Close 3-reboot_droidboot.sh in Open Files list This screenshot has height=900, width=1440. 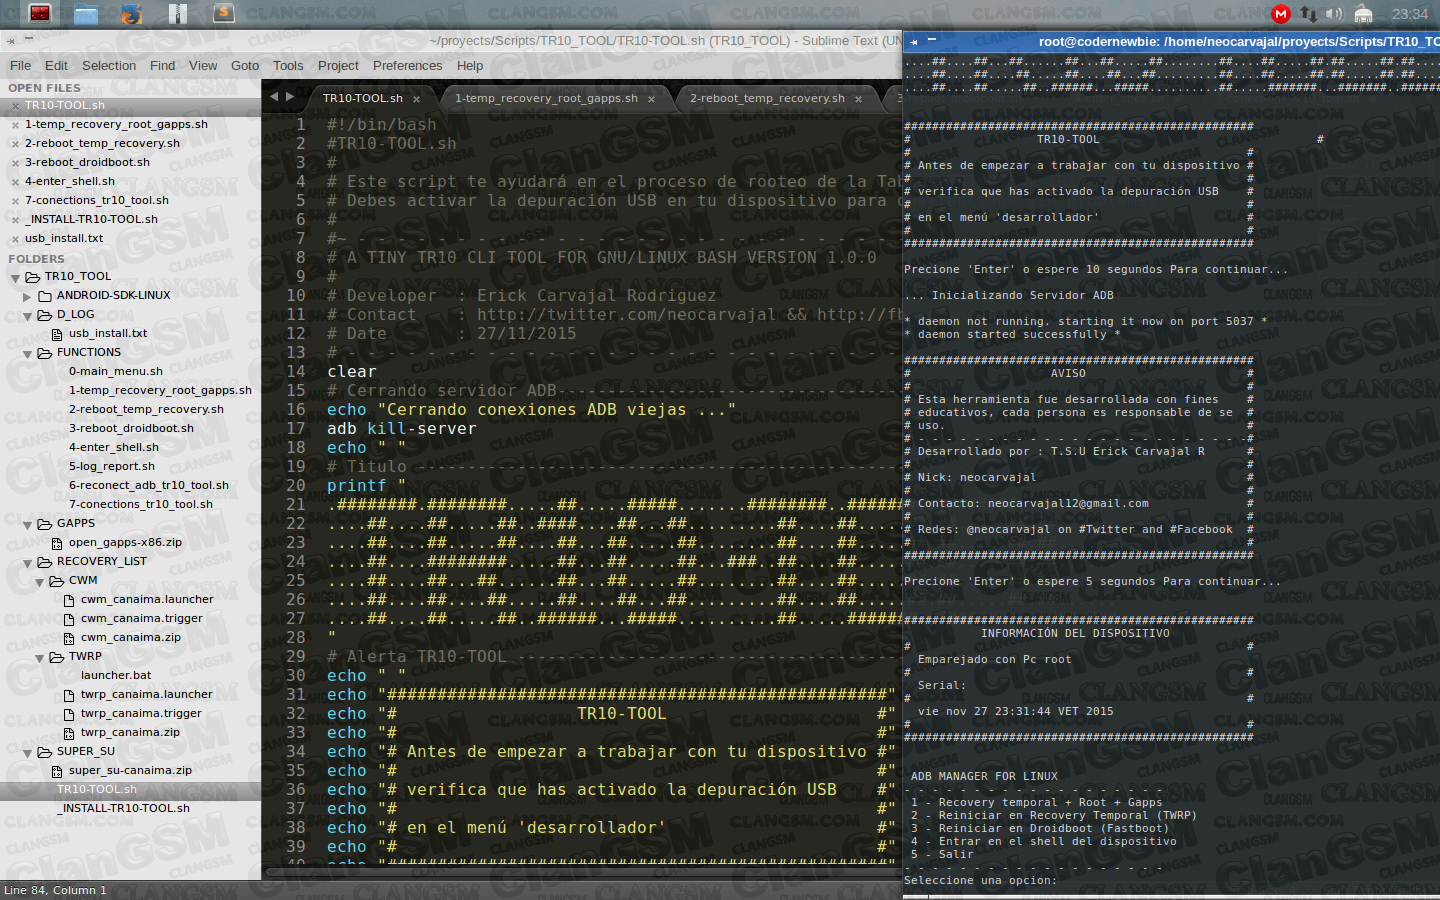15,163
